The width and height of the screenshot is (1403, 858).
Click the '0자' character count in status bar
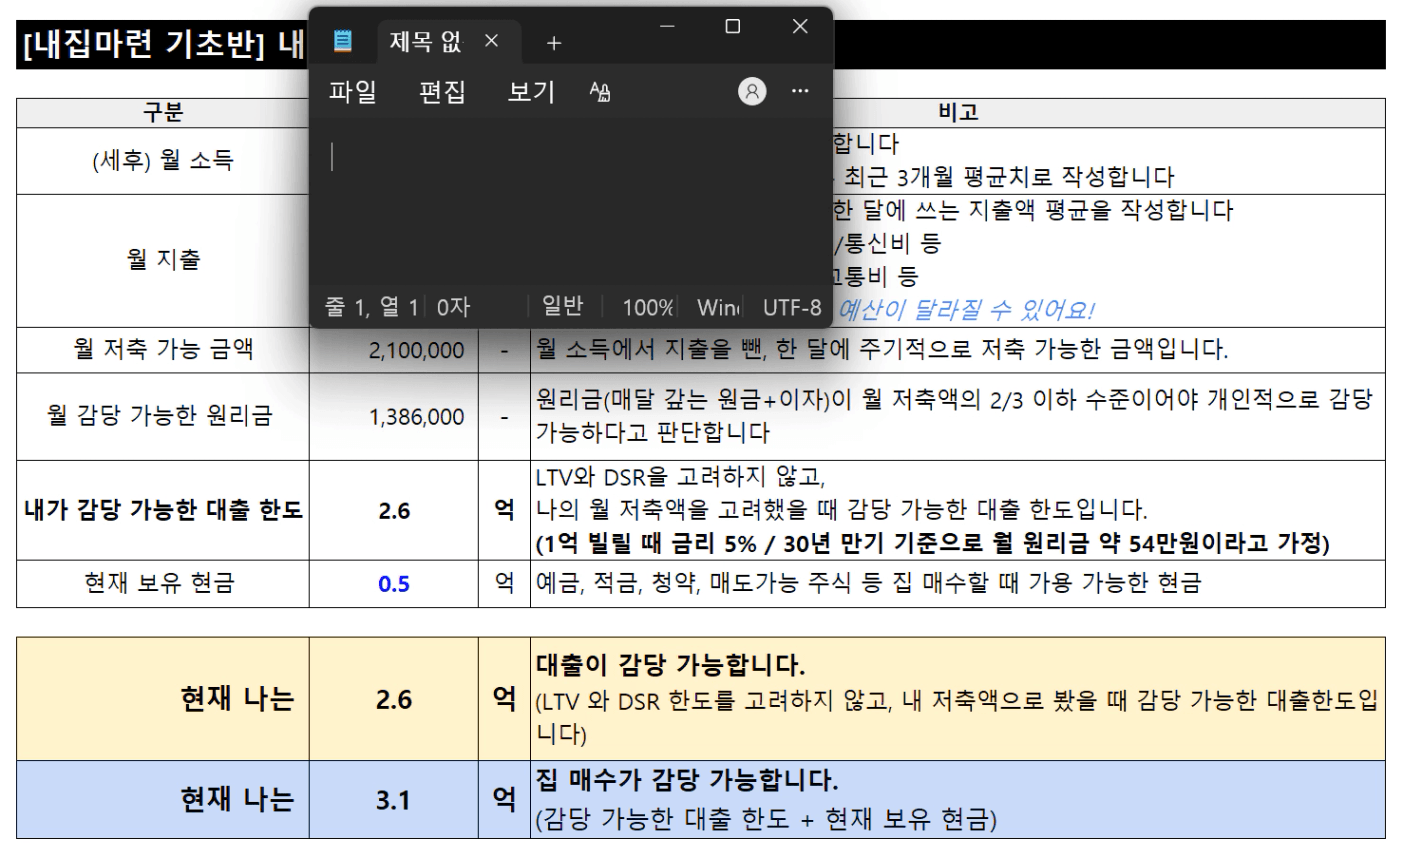(453, 307)
